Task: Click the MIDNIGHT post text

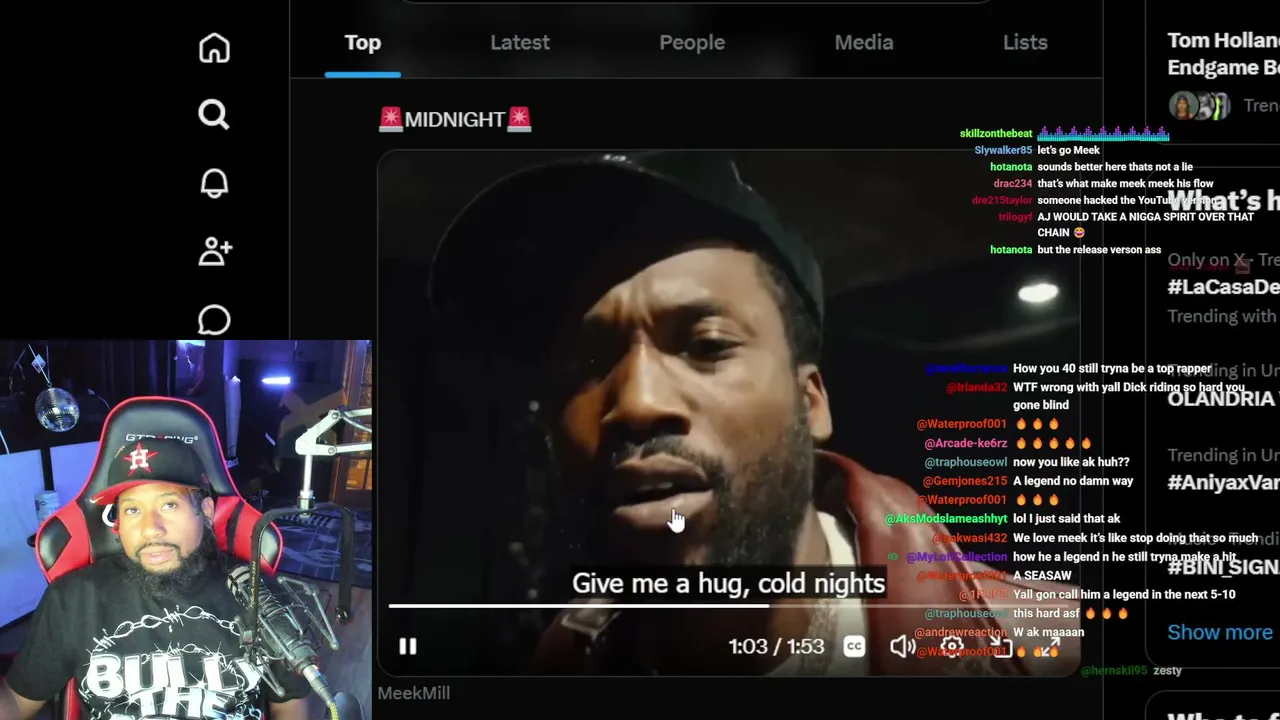Action: coord(455,120)
